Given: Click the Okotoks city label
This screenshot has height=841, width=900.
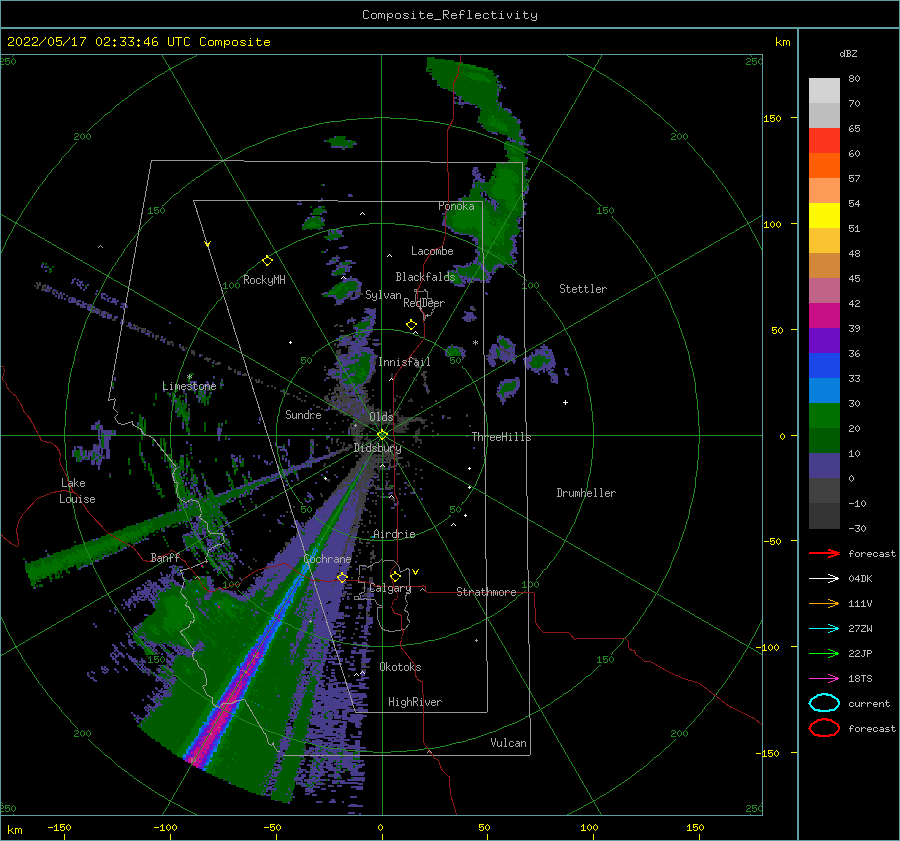Looking at the screenshot, I should [400, 667].
